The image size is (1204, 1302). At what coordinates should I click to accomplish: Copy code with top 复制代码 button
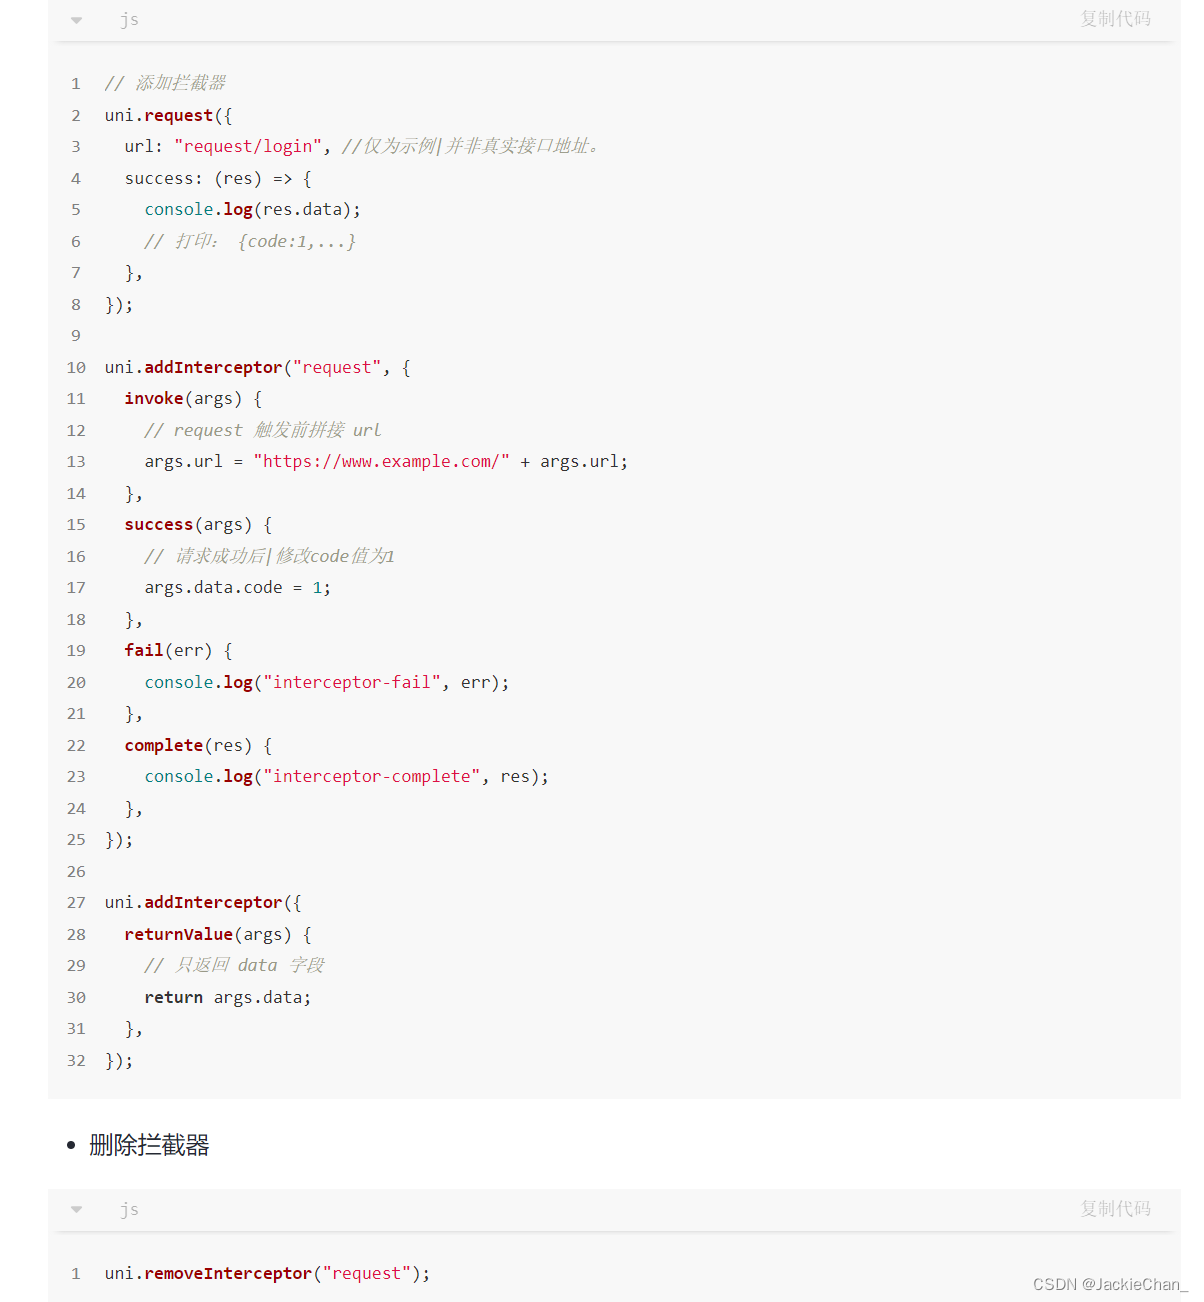[x=1115, y=19]
